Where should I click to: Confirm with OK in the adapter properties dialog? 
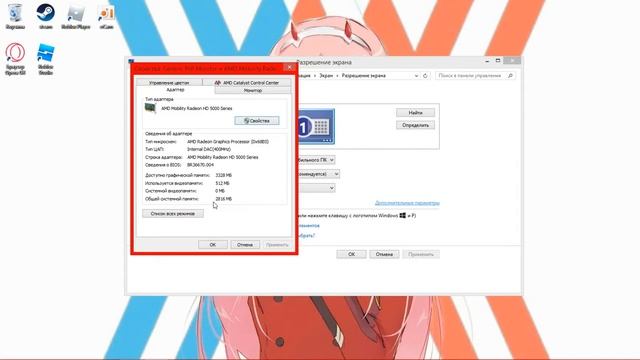tap(213, 245)
